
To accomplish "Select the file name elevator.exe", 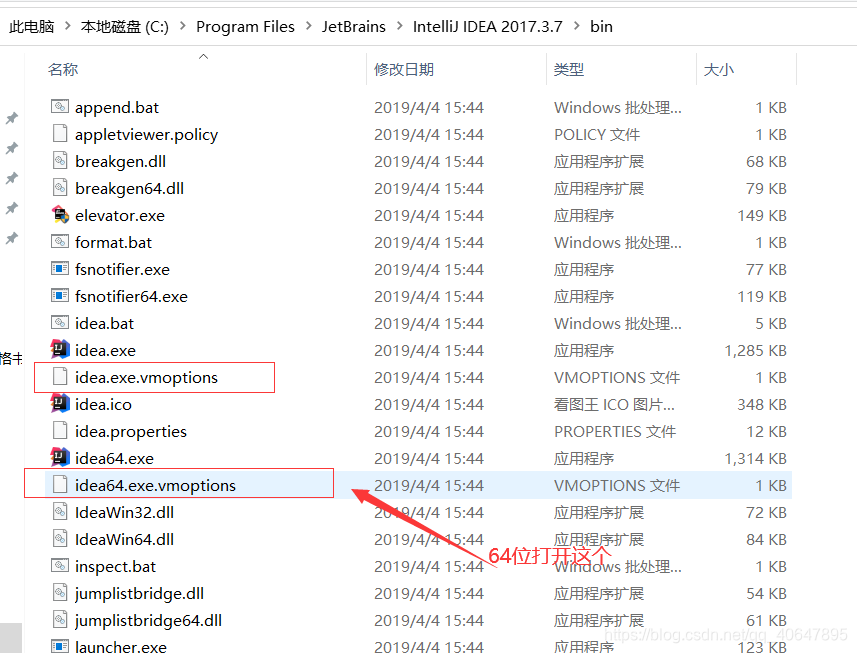I will [x=120, y=215].
